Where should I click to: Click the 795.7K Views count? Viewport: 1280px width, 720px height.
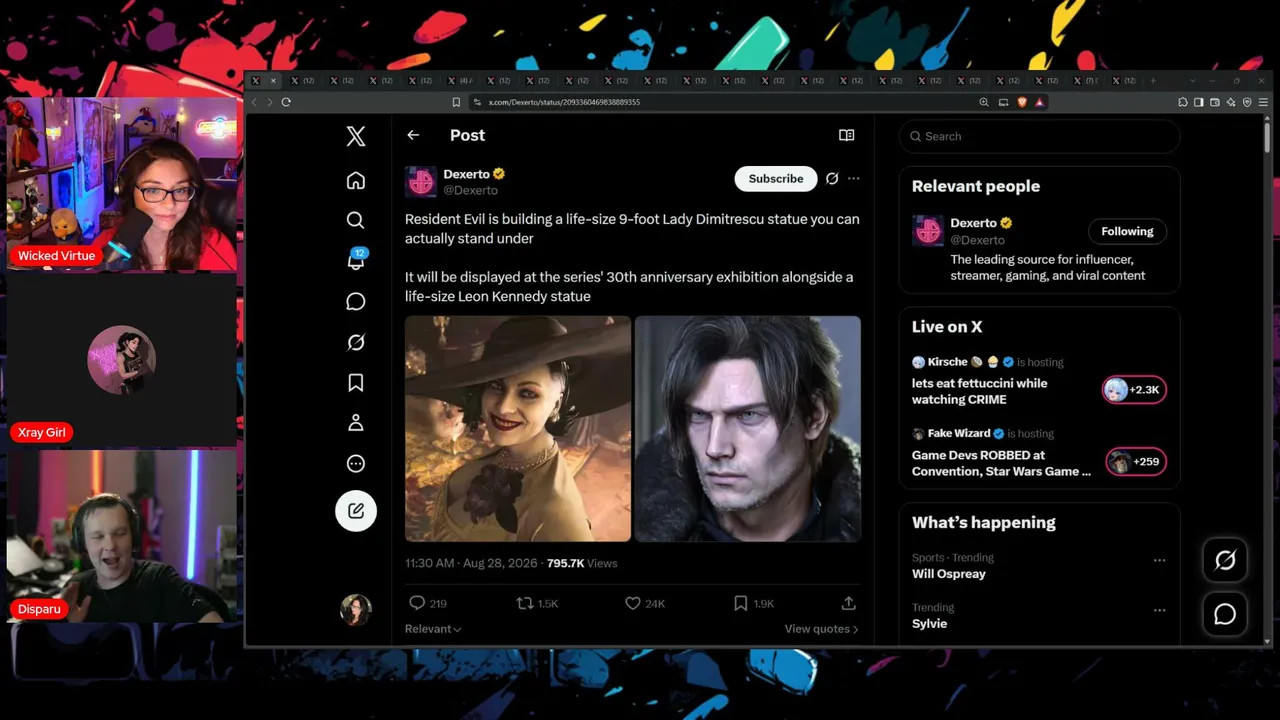click(x=582, y=563)
